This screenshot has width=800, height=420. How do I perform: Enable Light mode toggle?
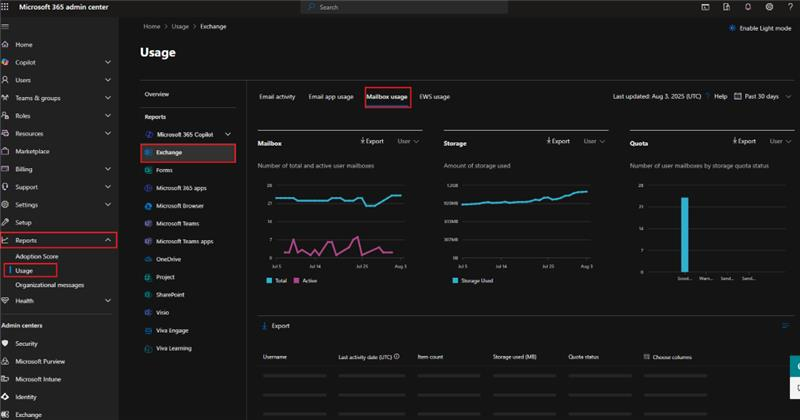760,28
